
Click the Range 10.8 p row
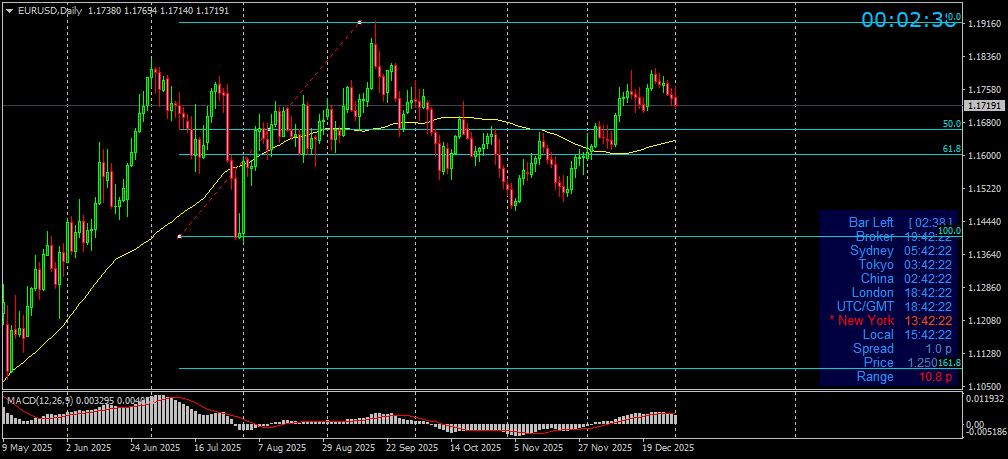[904, 377]
